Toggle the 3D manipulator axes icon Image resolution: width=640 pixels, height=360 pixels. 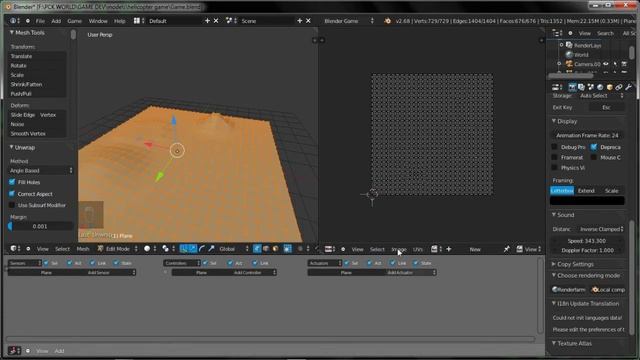click(184, 249)
